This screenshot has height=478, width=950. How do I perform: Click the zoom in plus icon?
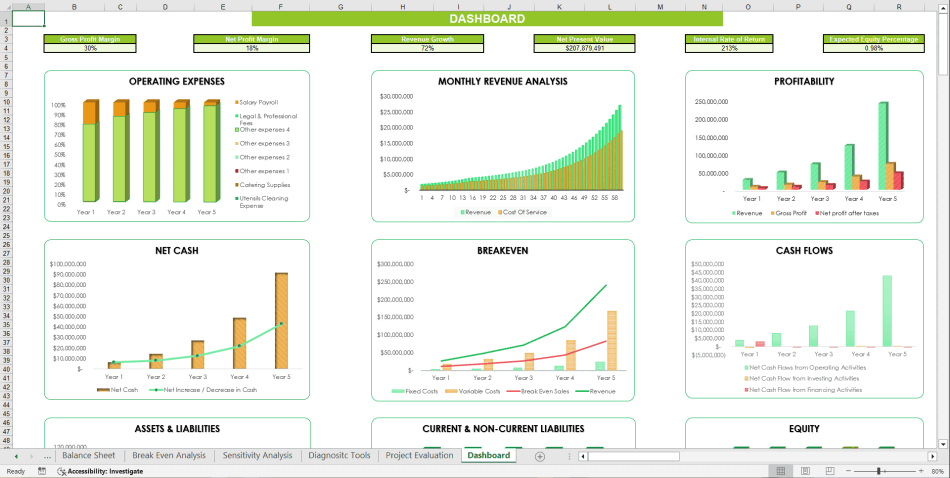[919, 471]
